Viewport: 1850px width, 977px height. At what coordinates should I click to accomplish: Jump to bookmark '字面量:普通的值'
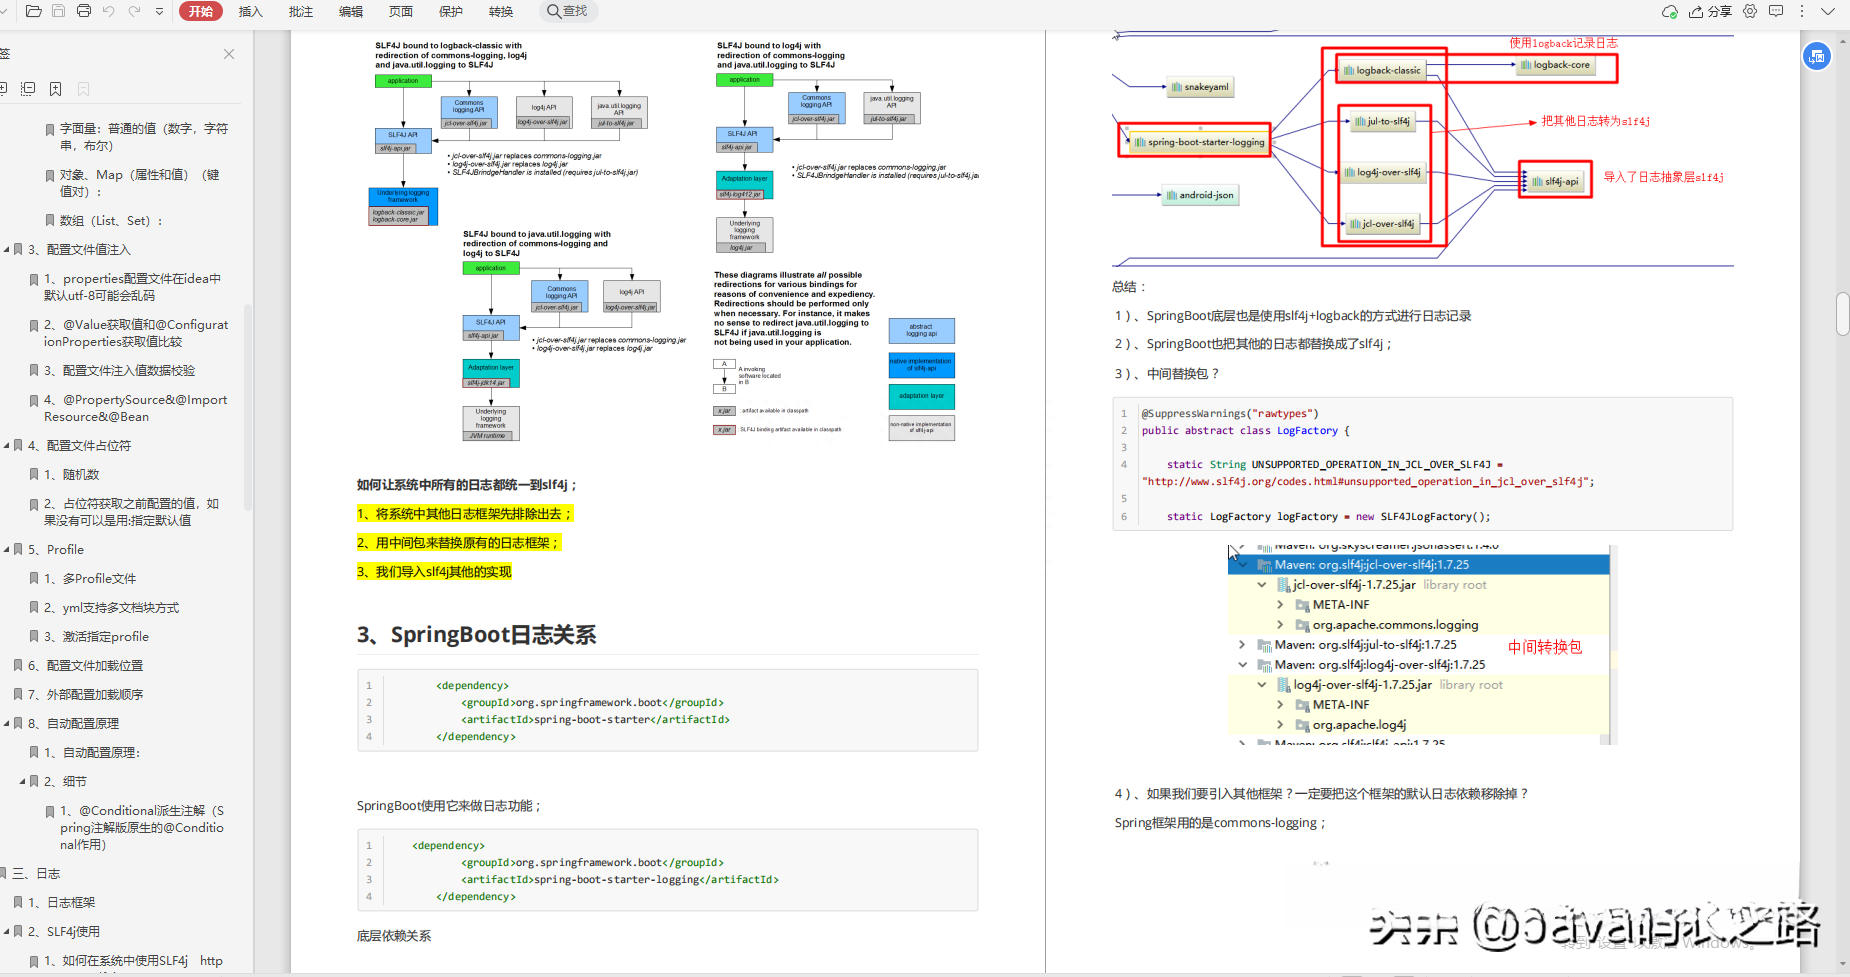click(x=144, y=136)
